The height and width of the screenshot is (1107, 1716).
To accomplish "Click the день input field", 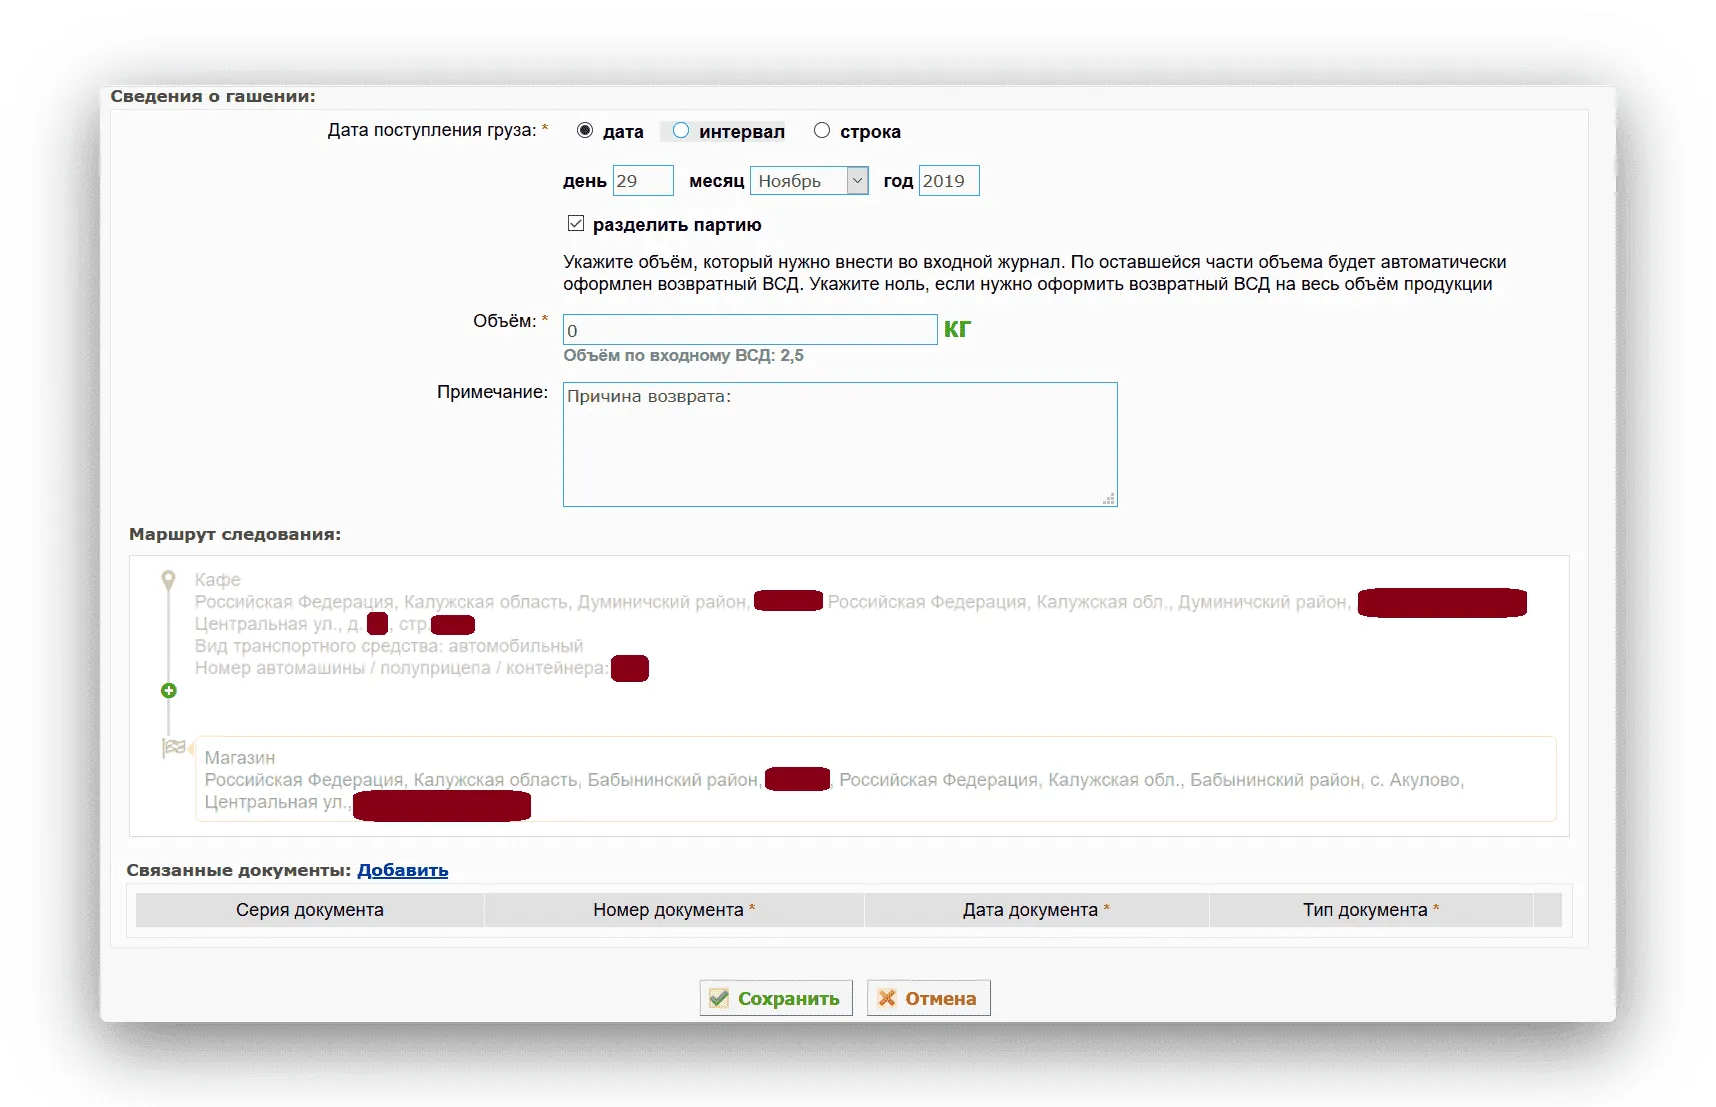I will pos(642,181).
